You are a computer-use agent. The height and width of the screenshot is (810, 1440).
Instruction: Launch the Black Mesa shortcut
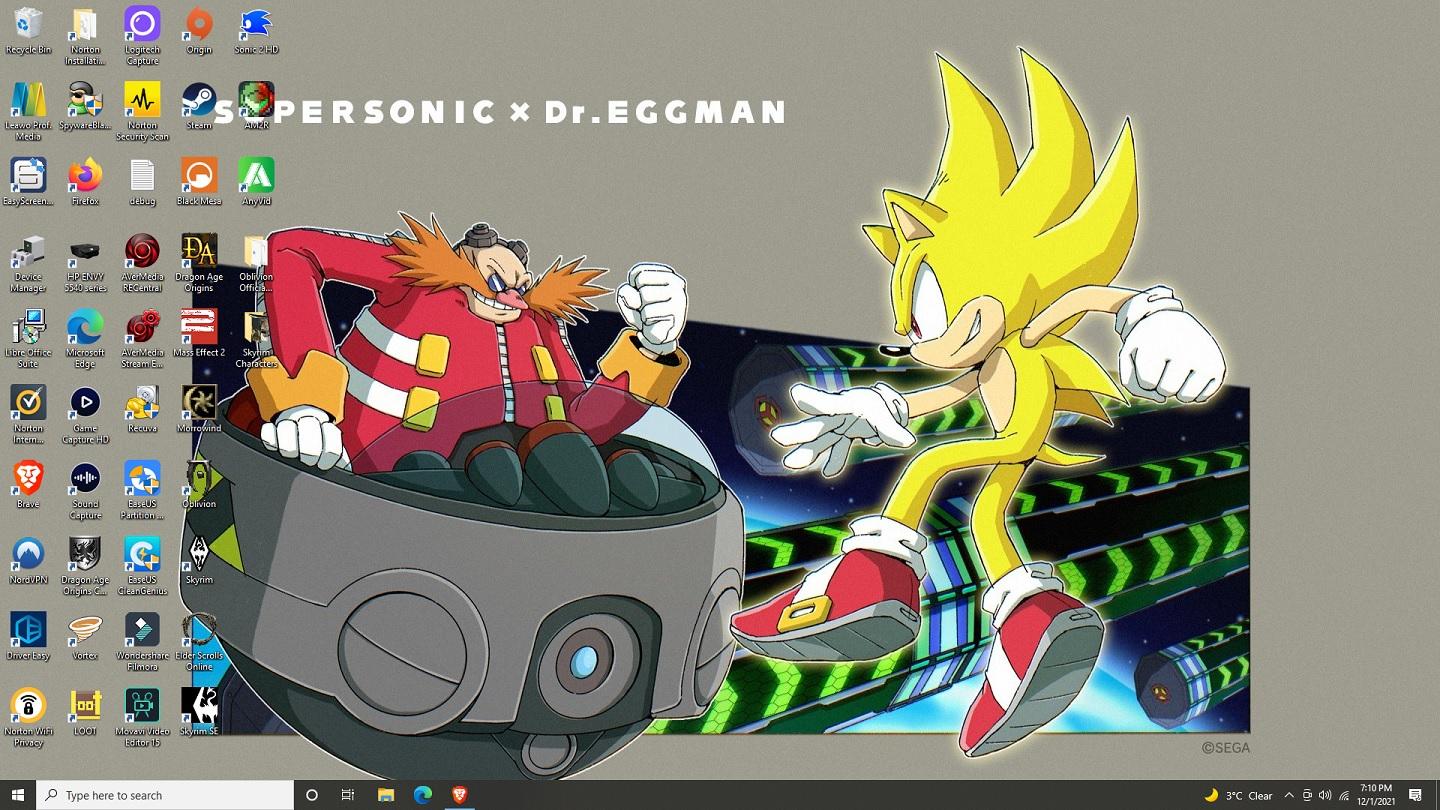pyautogui.click(x=199, y=182)
